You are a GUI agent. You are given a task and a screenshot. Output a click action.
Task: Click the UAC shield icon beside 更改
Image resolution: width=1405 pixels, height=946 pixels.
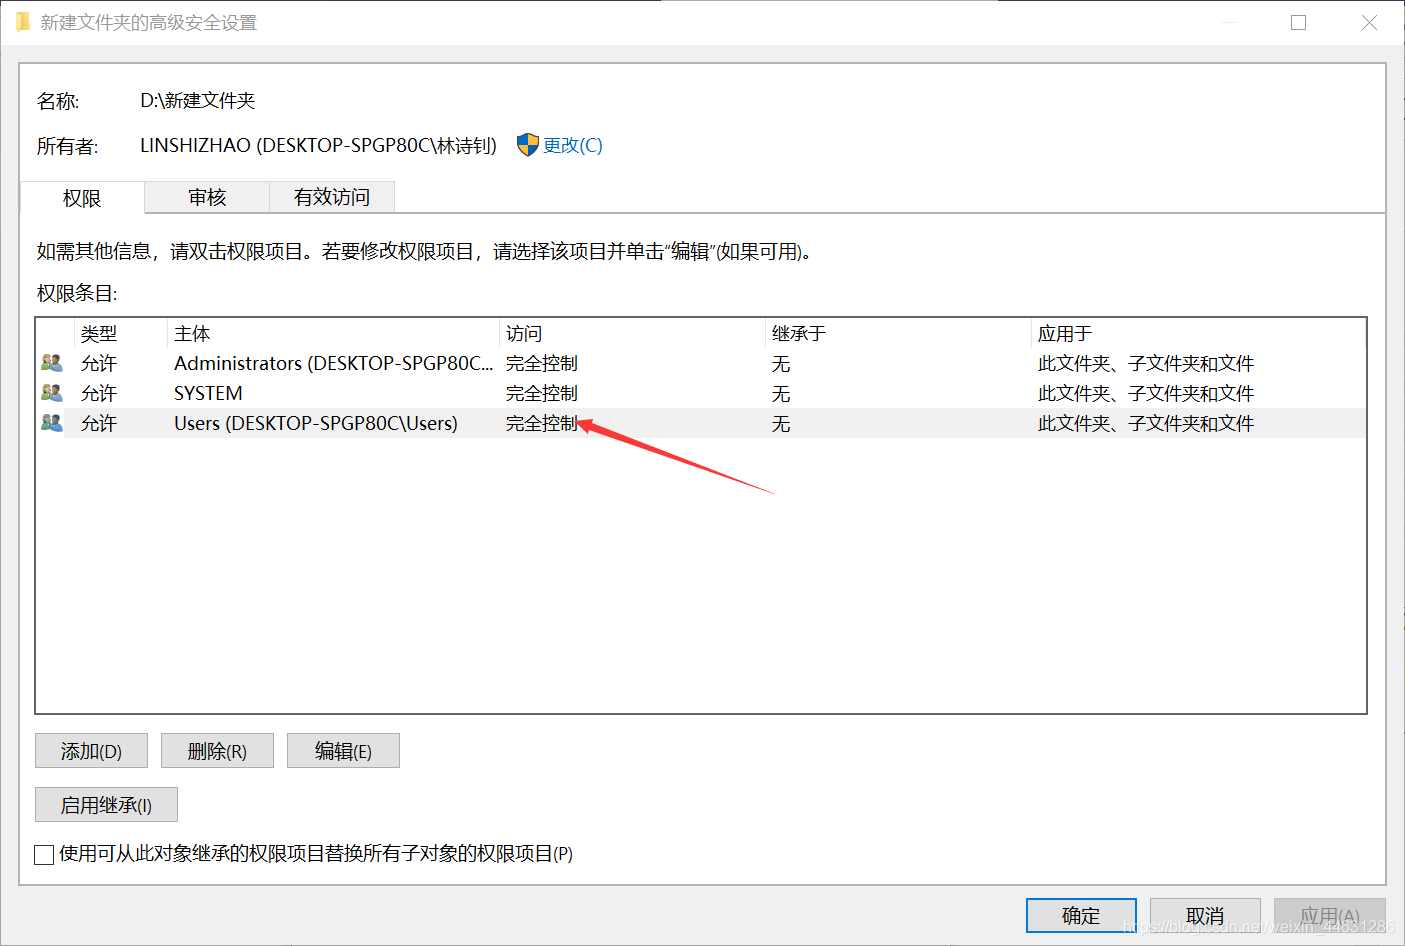click(x=528, y=145)
